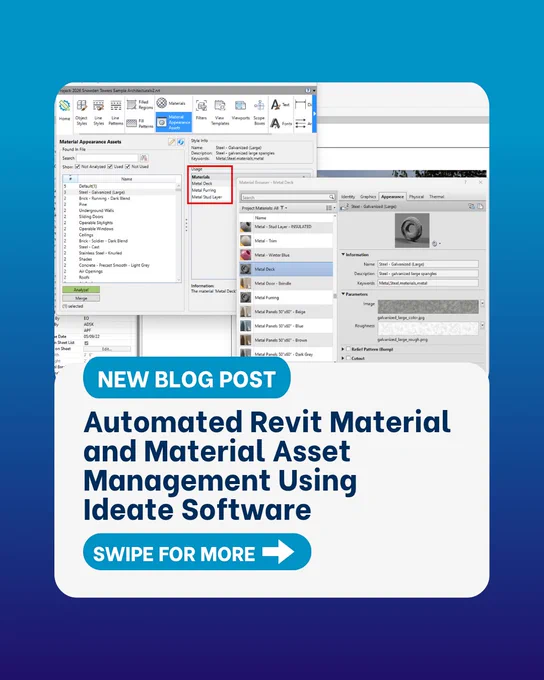
Task: Click the green Analyze button
Action: pos(81,290)
